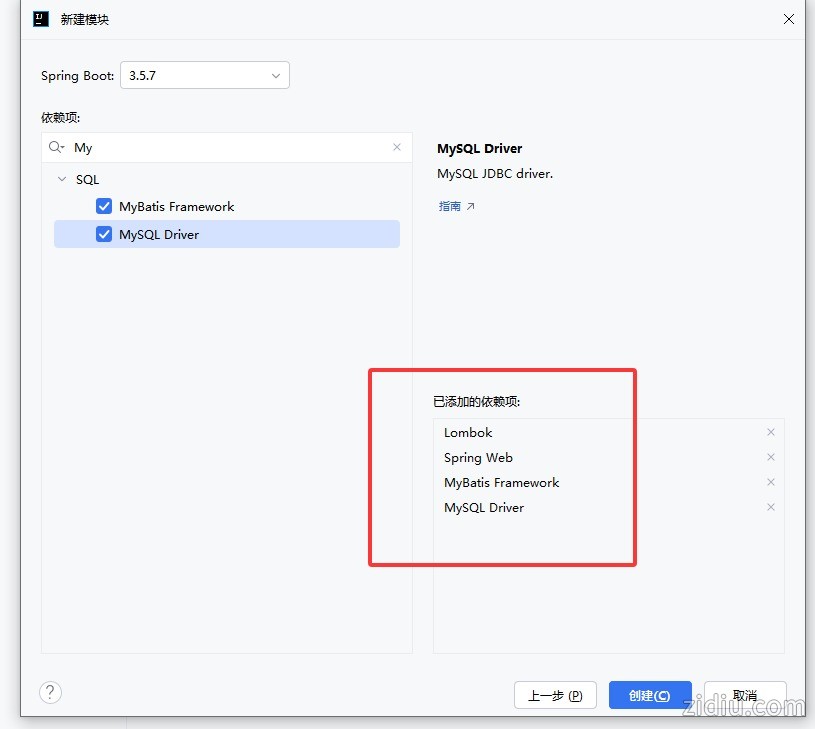This screenshot has width=815, height=729.
Task: Uncheck the MyBatis Framework checkbox
Action: click(104, 206)
